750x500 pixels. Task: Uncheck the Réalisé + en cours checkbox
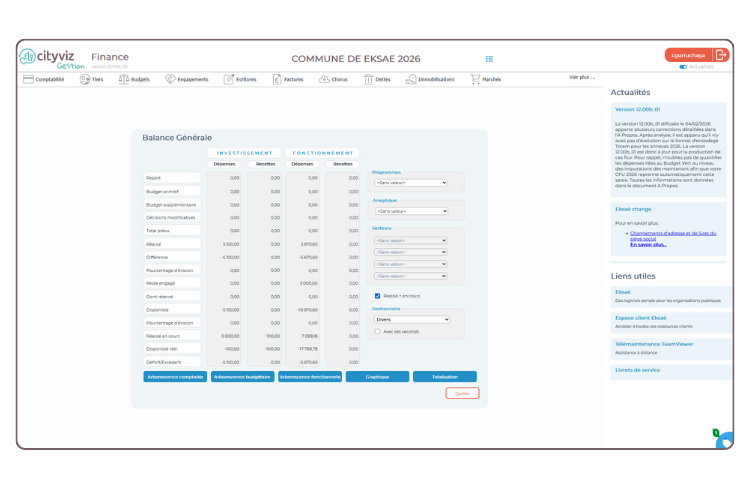pyautogui.click(x=377, y=296)
